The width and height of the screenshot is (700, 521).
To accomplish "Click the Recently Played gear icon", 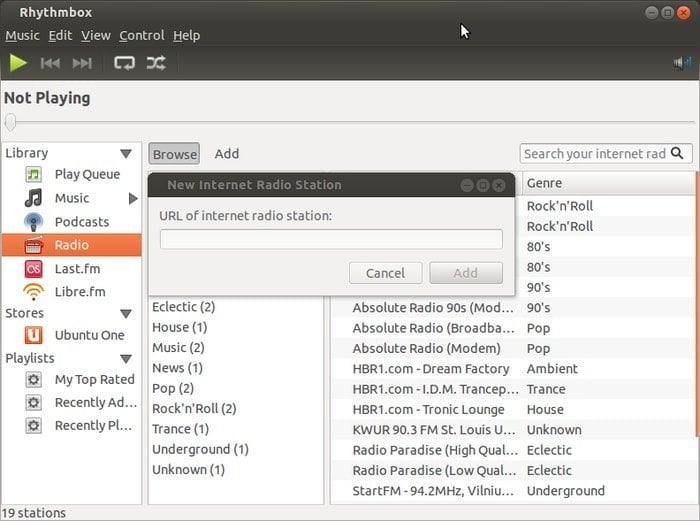I will click(33, 425).
